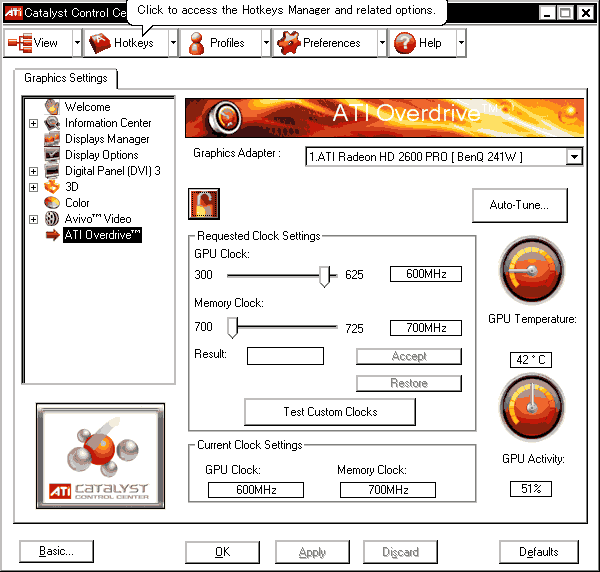
Task: Click the Displays Manager icon
Action: coord(52,139)
